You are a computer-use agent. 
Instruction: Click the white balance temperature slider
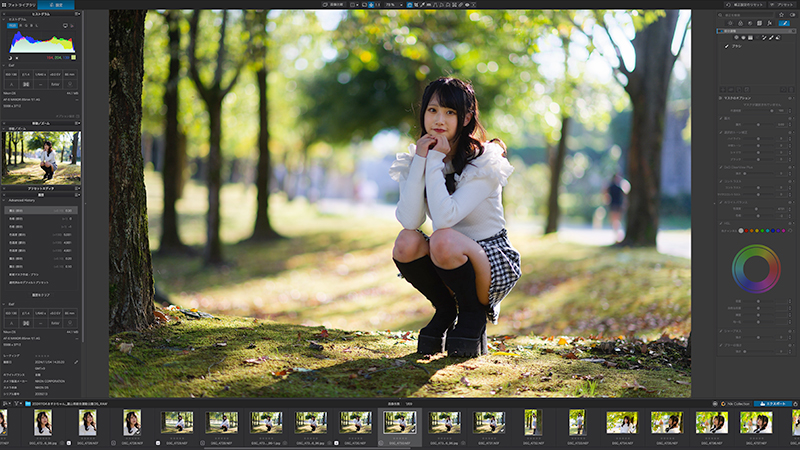(x=758, y=209)
